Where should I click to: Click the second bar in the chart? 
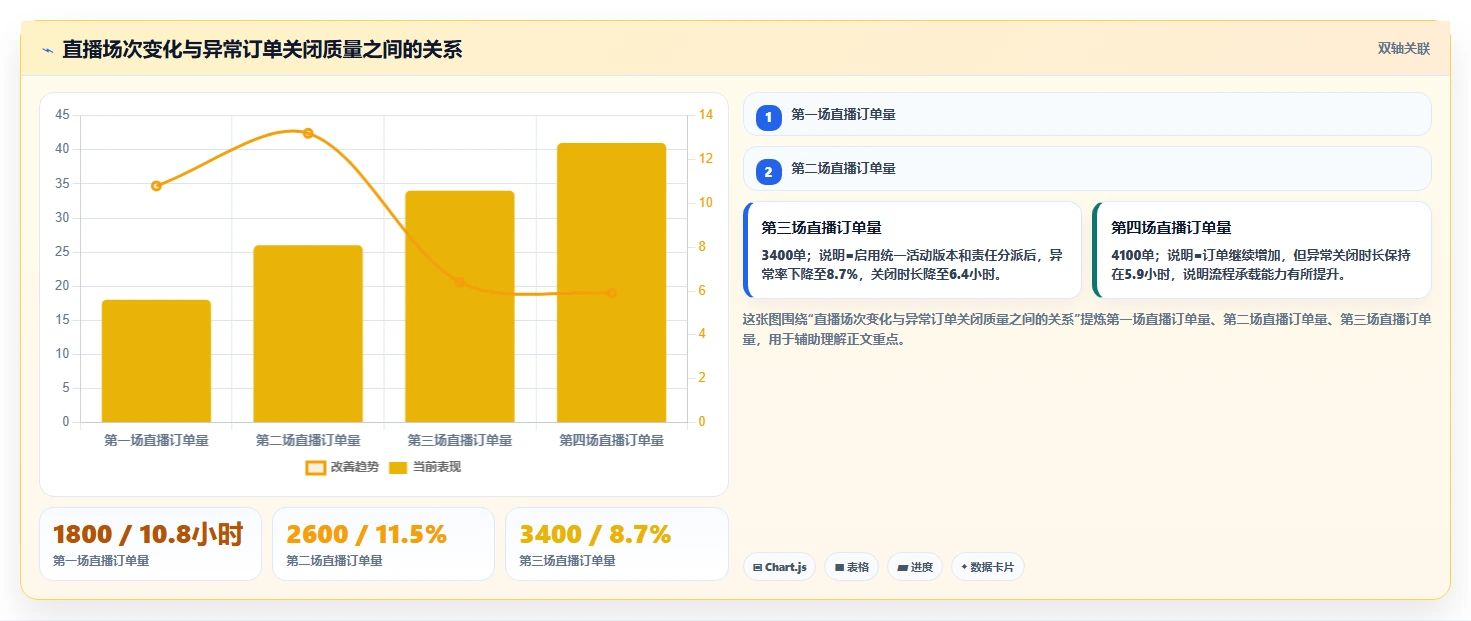(308, 334)
